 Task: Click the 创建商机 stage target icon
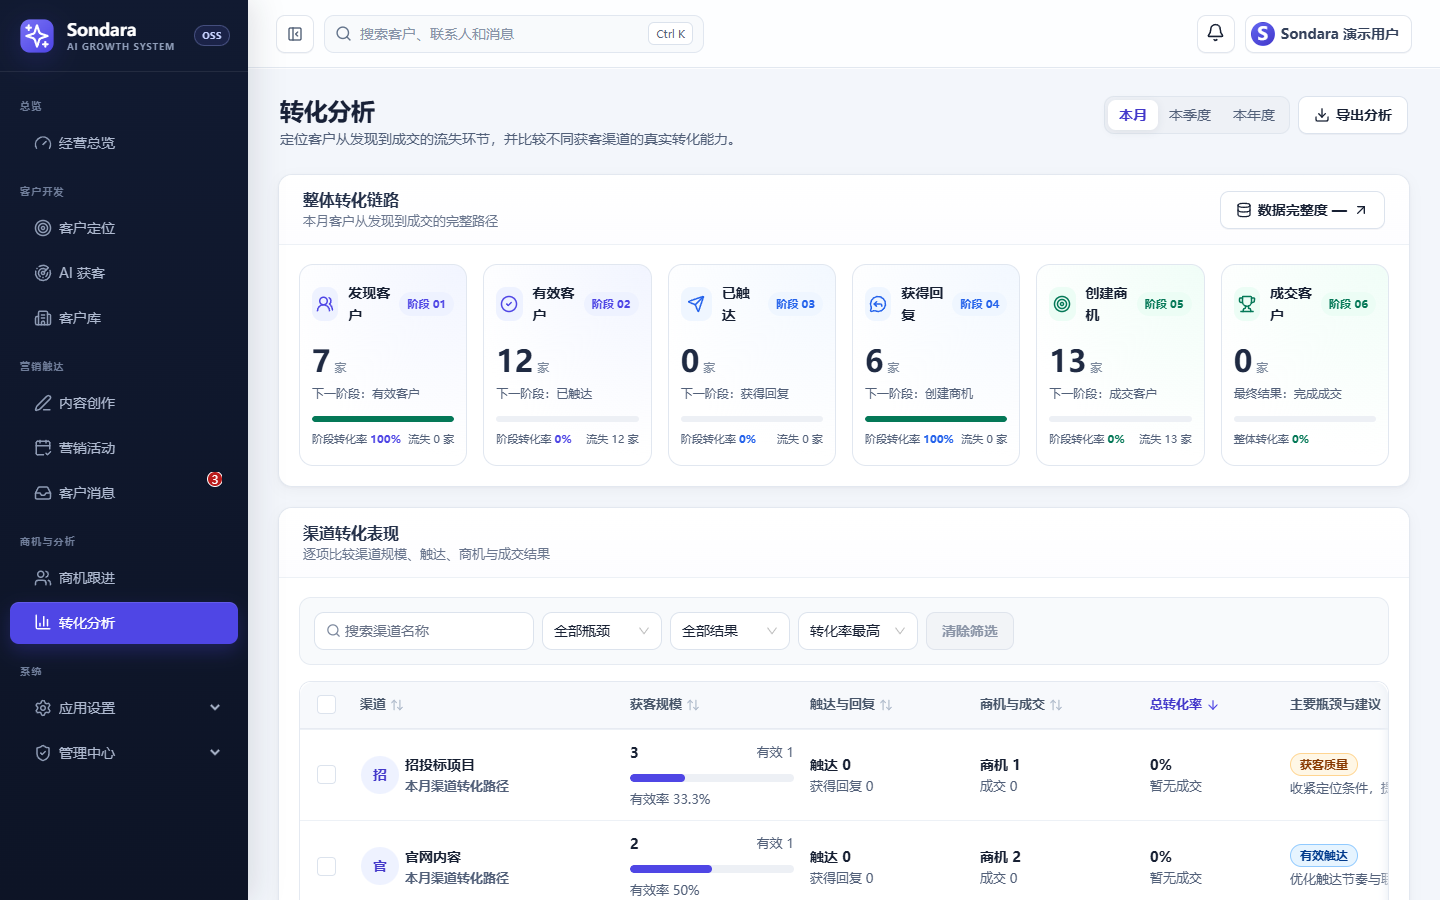coord(1063,304)
